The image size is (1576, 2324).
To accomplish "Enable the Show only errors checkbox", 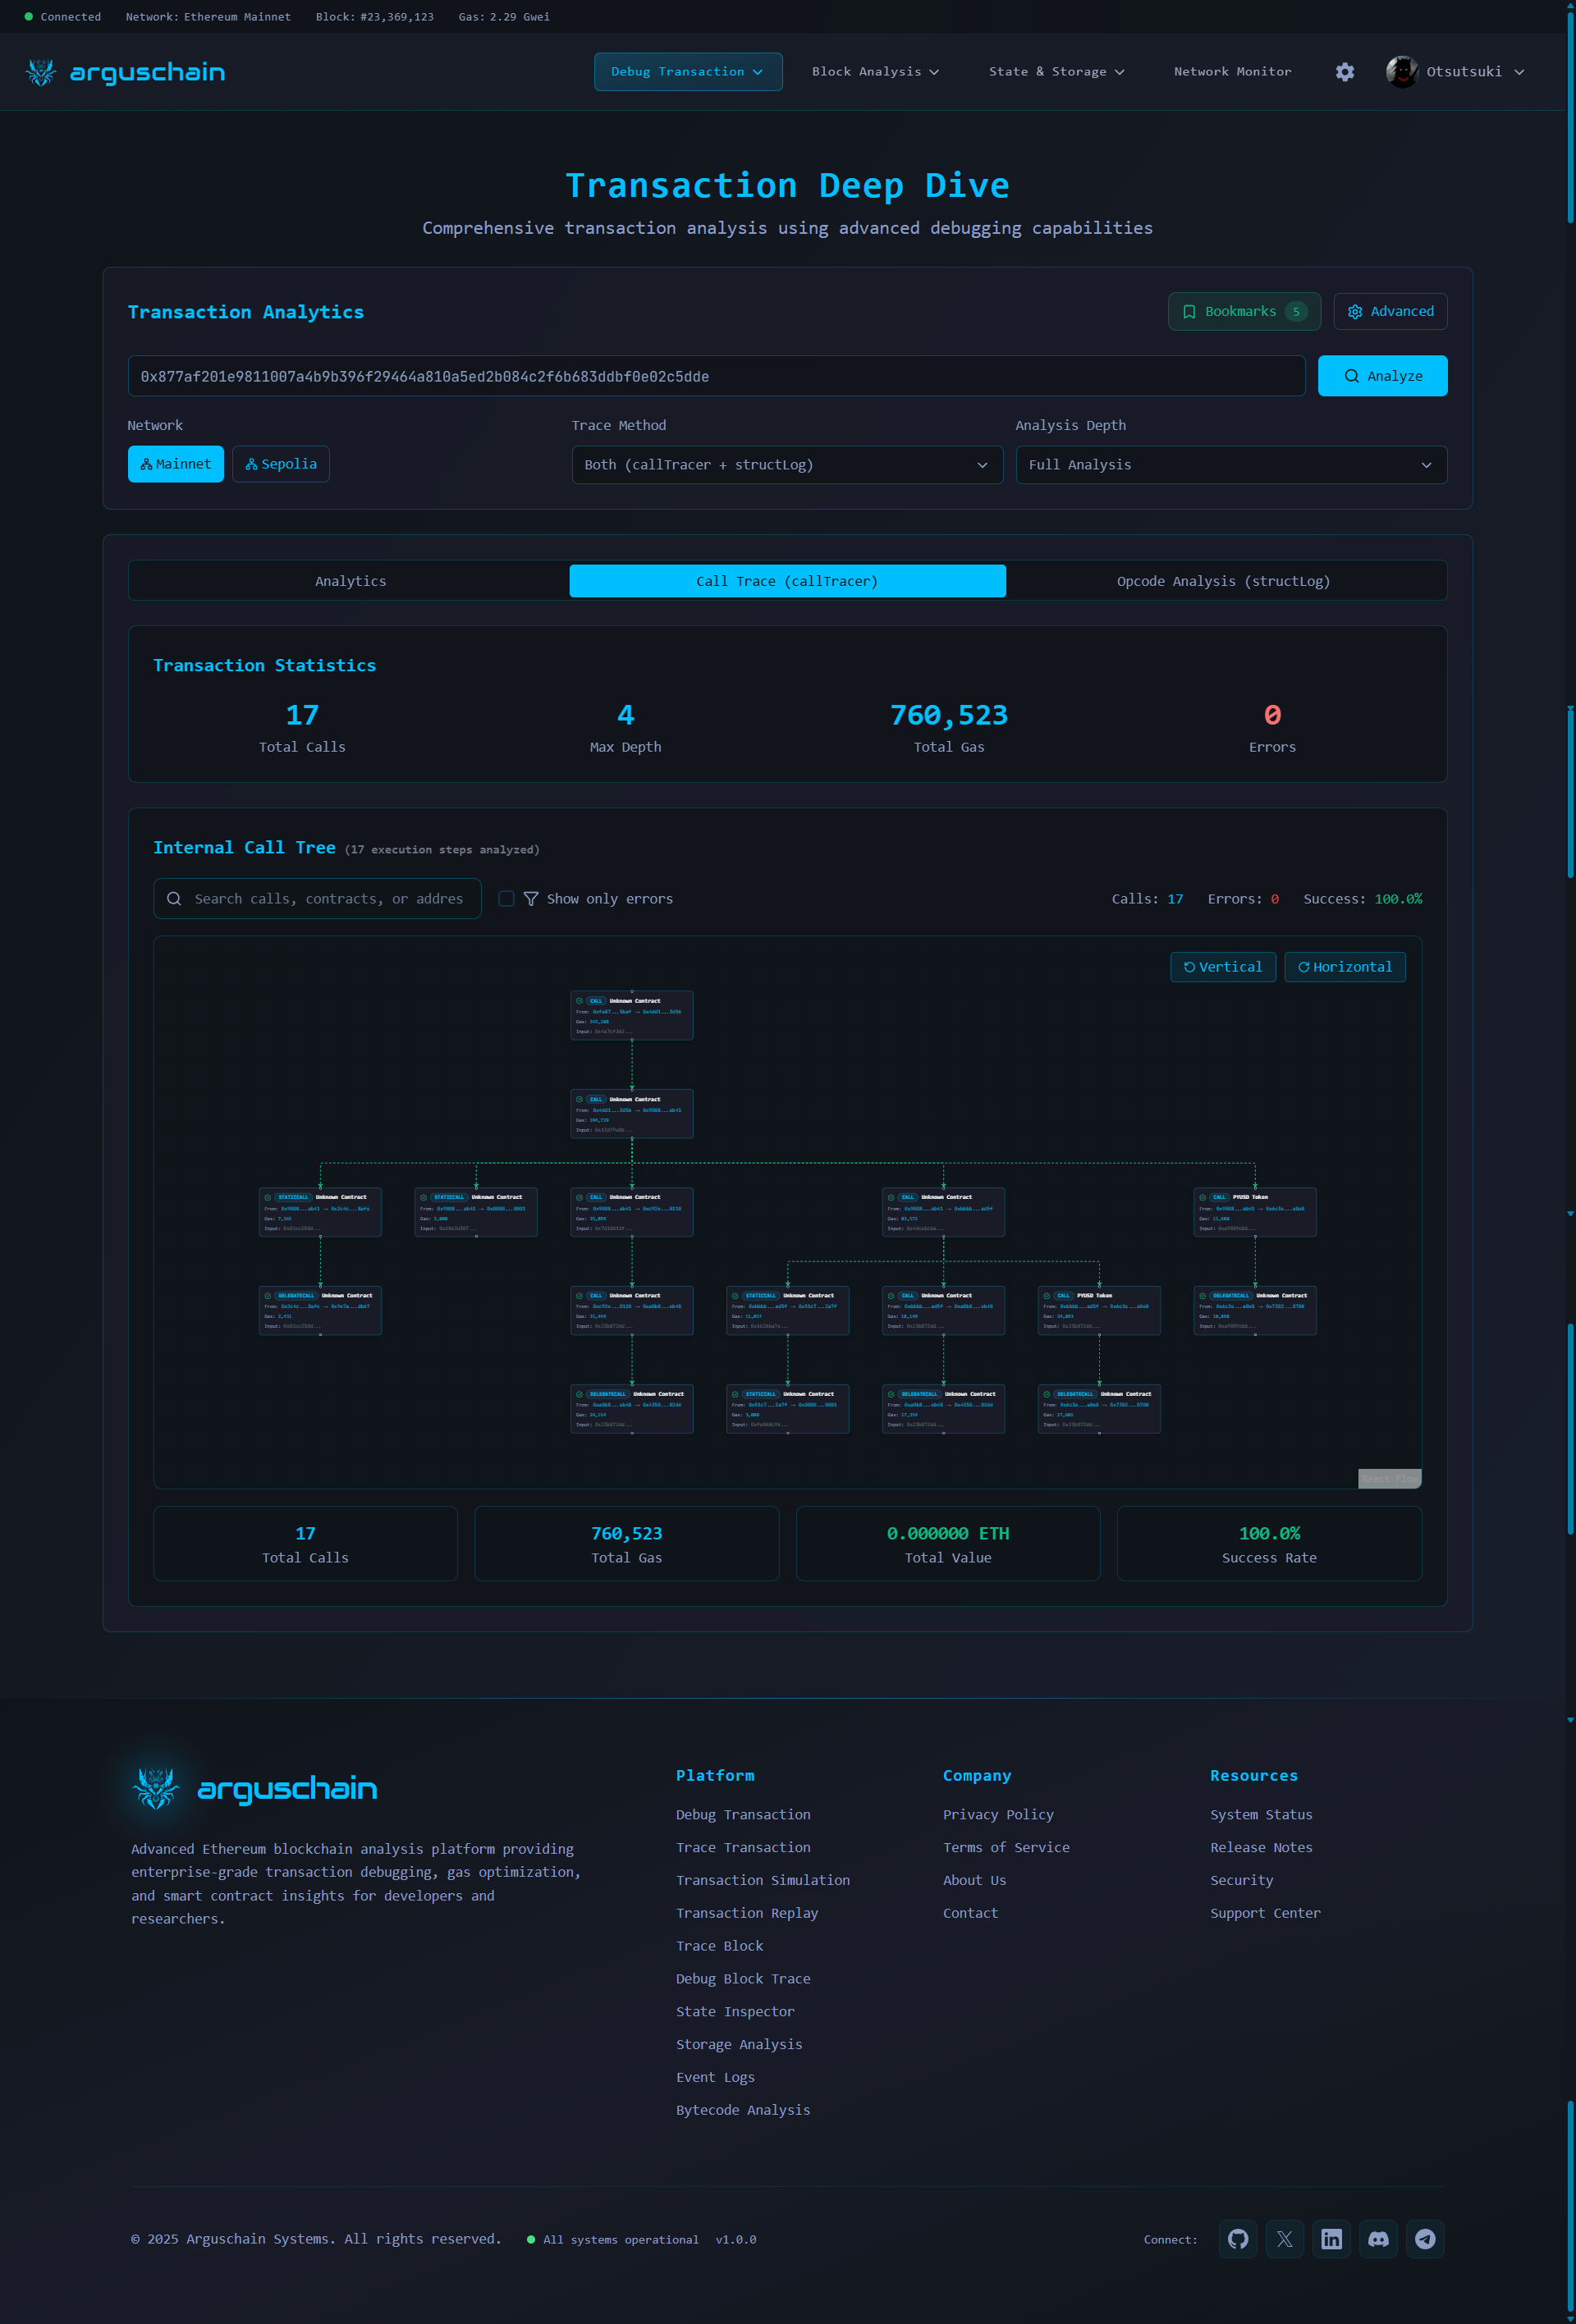I will tap(506, 898).
